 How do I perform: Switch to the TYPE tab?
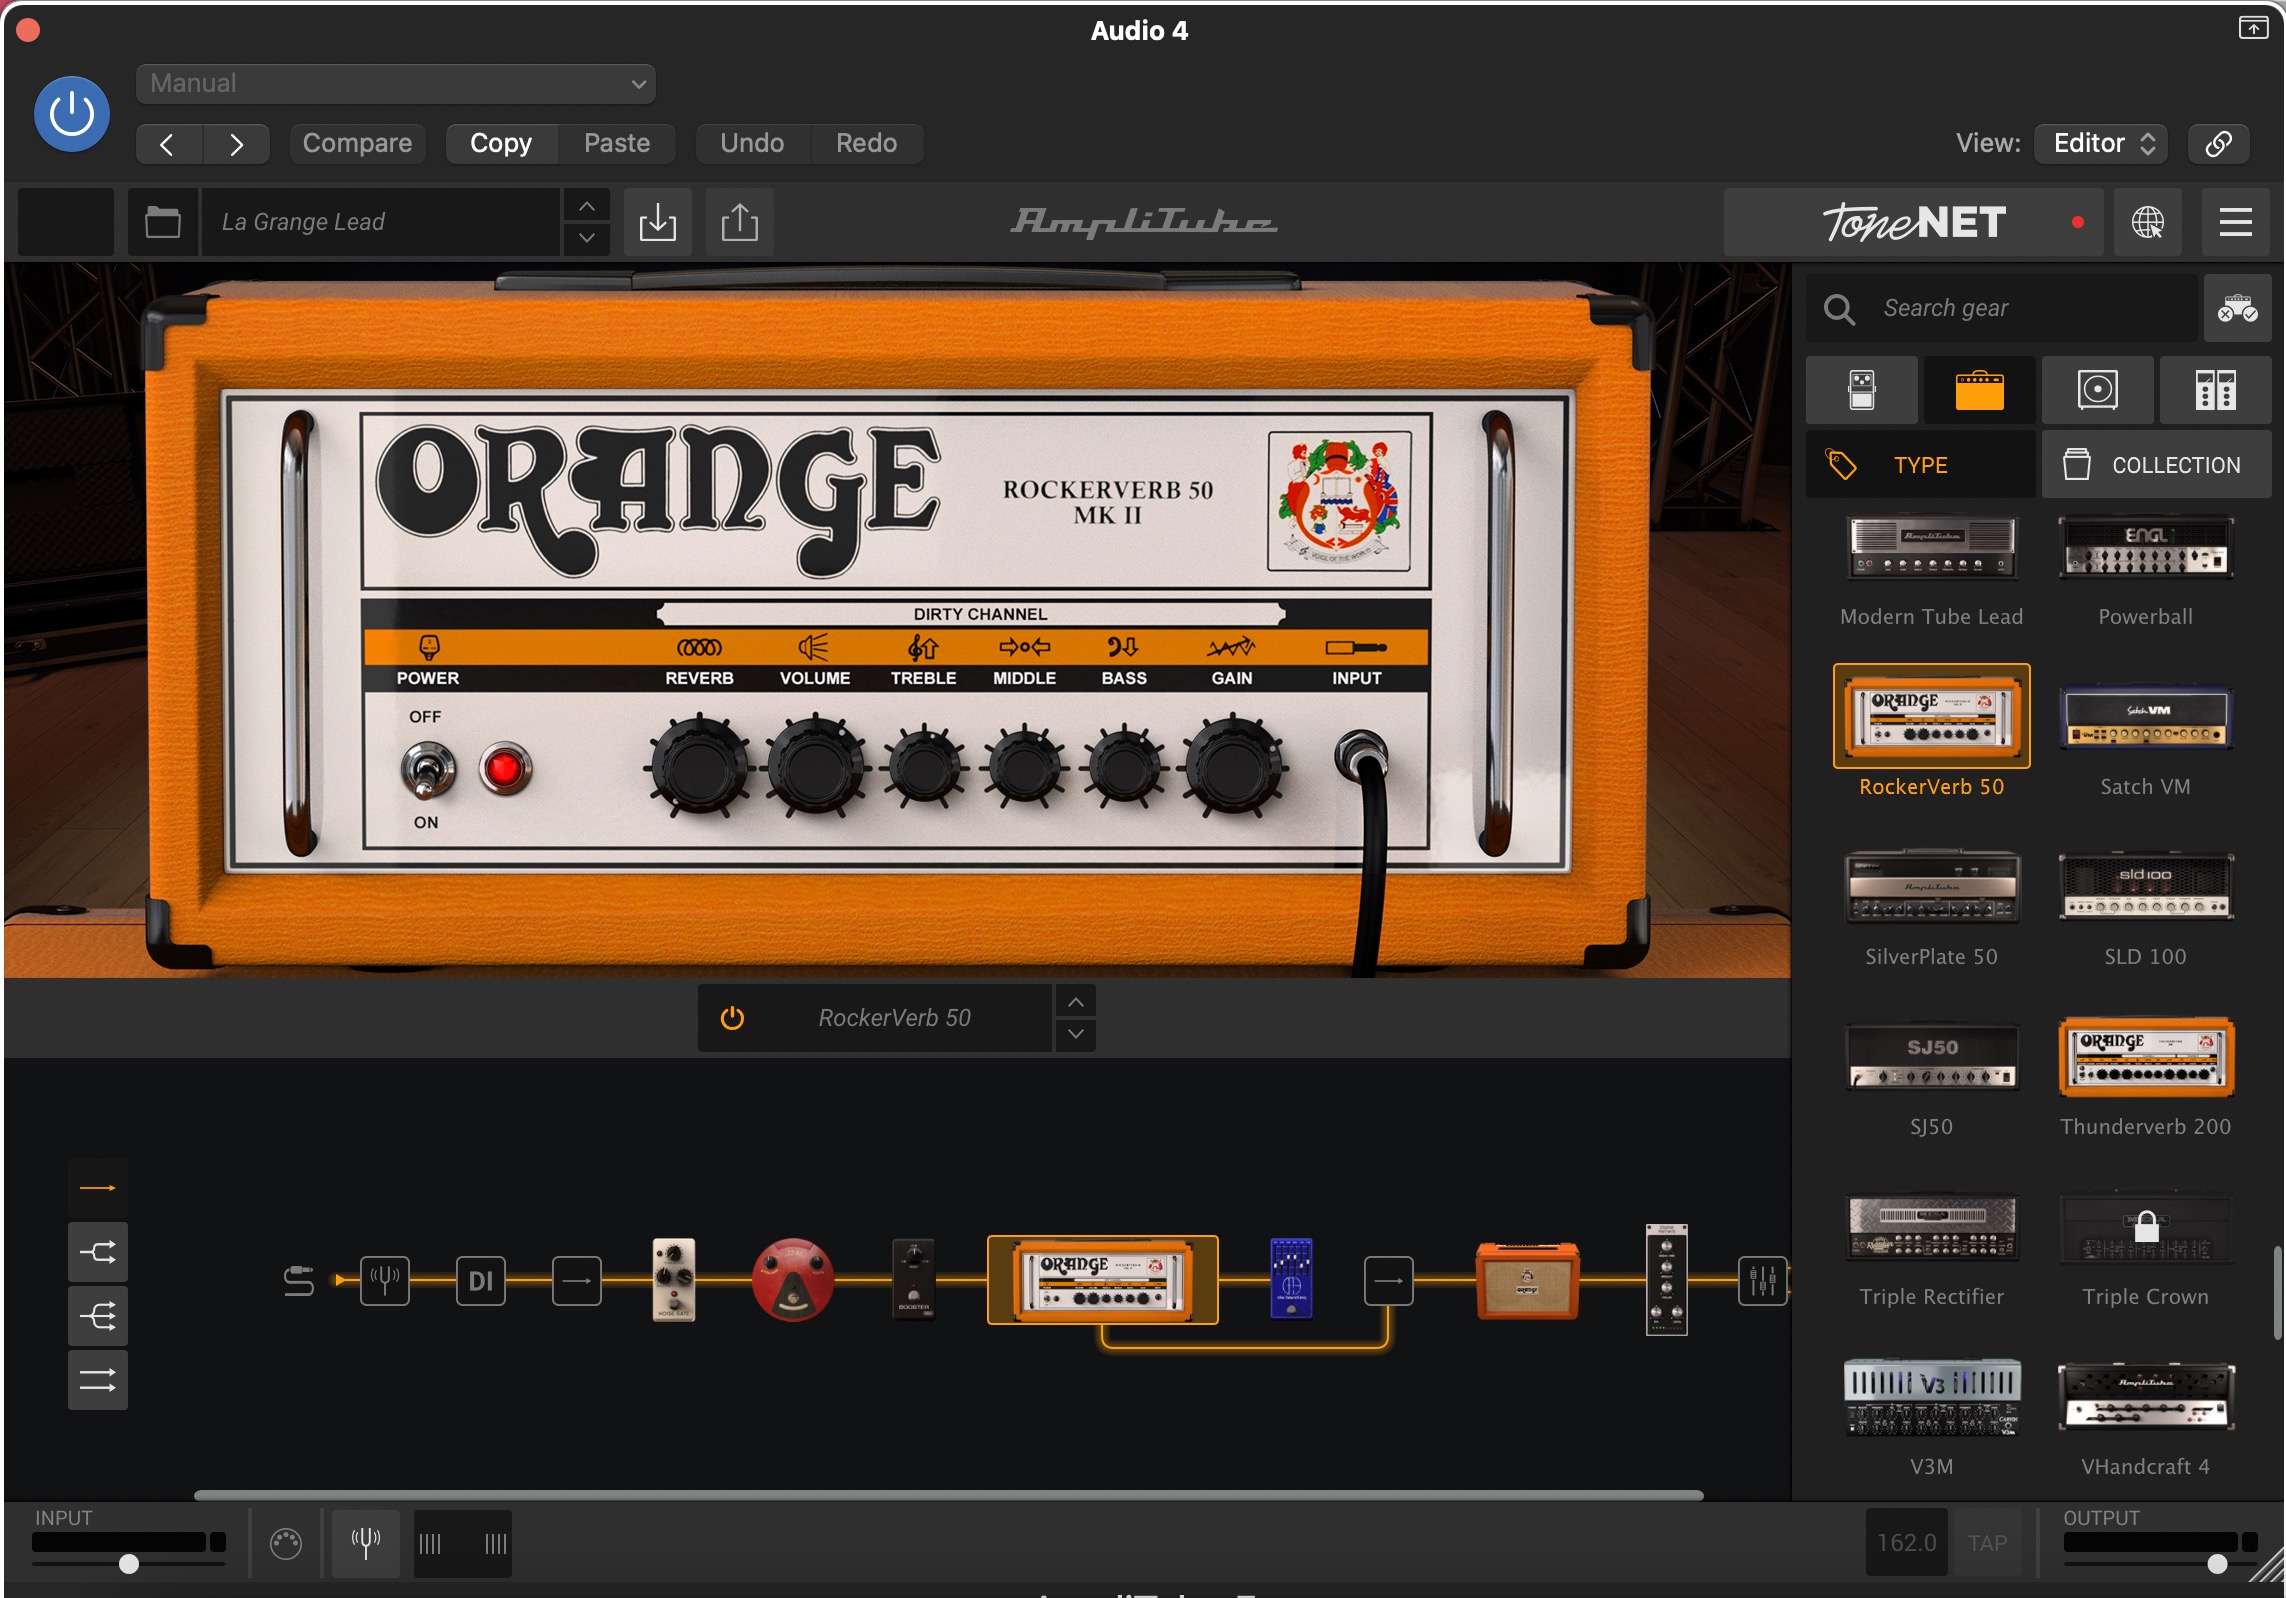[1920, 465]
